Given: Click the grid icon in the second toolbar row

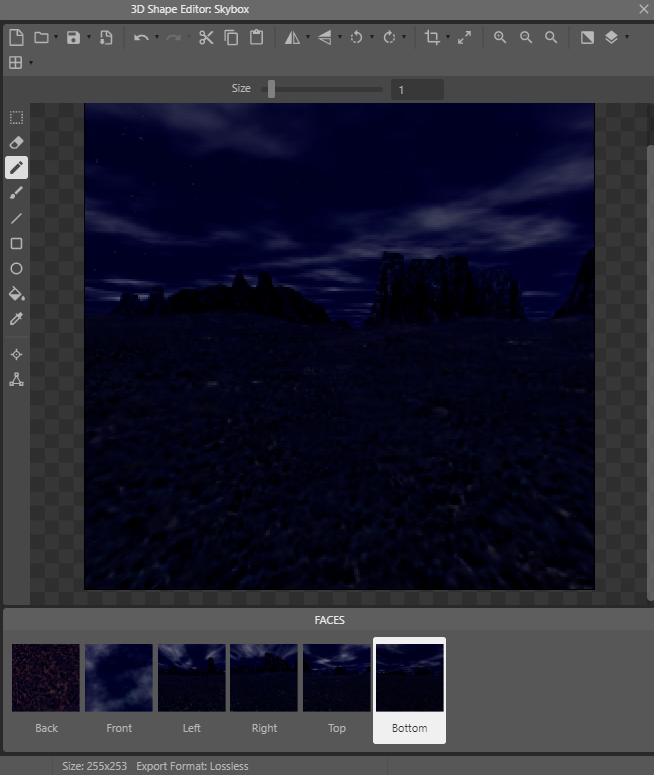Looking at the screenshot, I should (x=16, y=63).
